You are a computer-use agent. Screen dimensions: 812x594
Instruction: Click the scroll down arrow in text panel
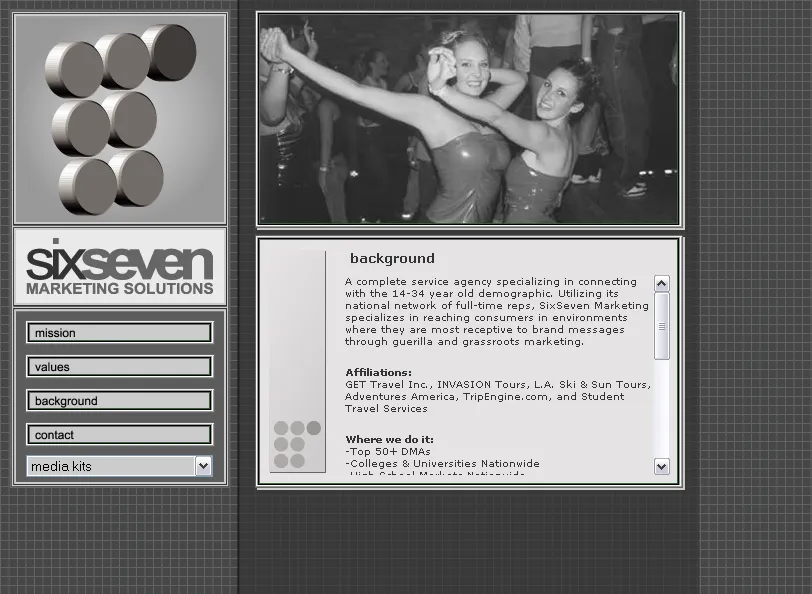click(x=661, y=466)
